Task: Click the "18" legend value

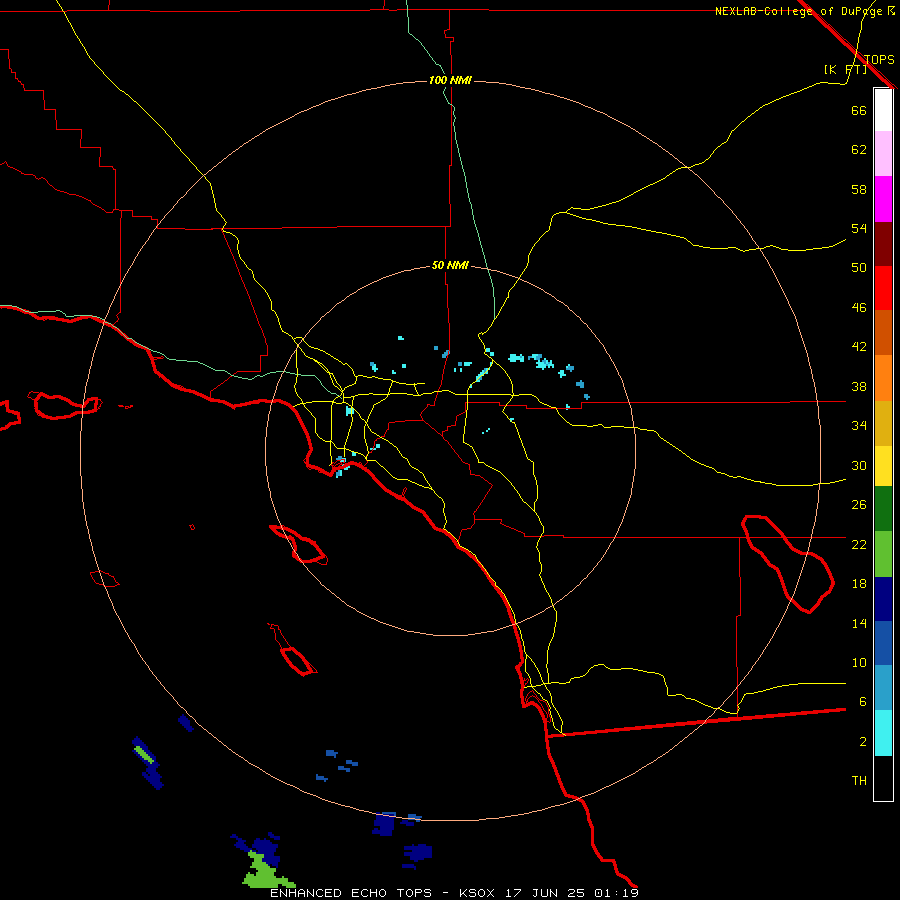Action: point(859,584)
